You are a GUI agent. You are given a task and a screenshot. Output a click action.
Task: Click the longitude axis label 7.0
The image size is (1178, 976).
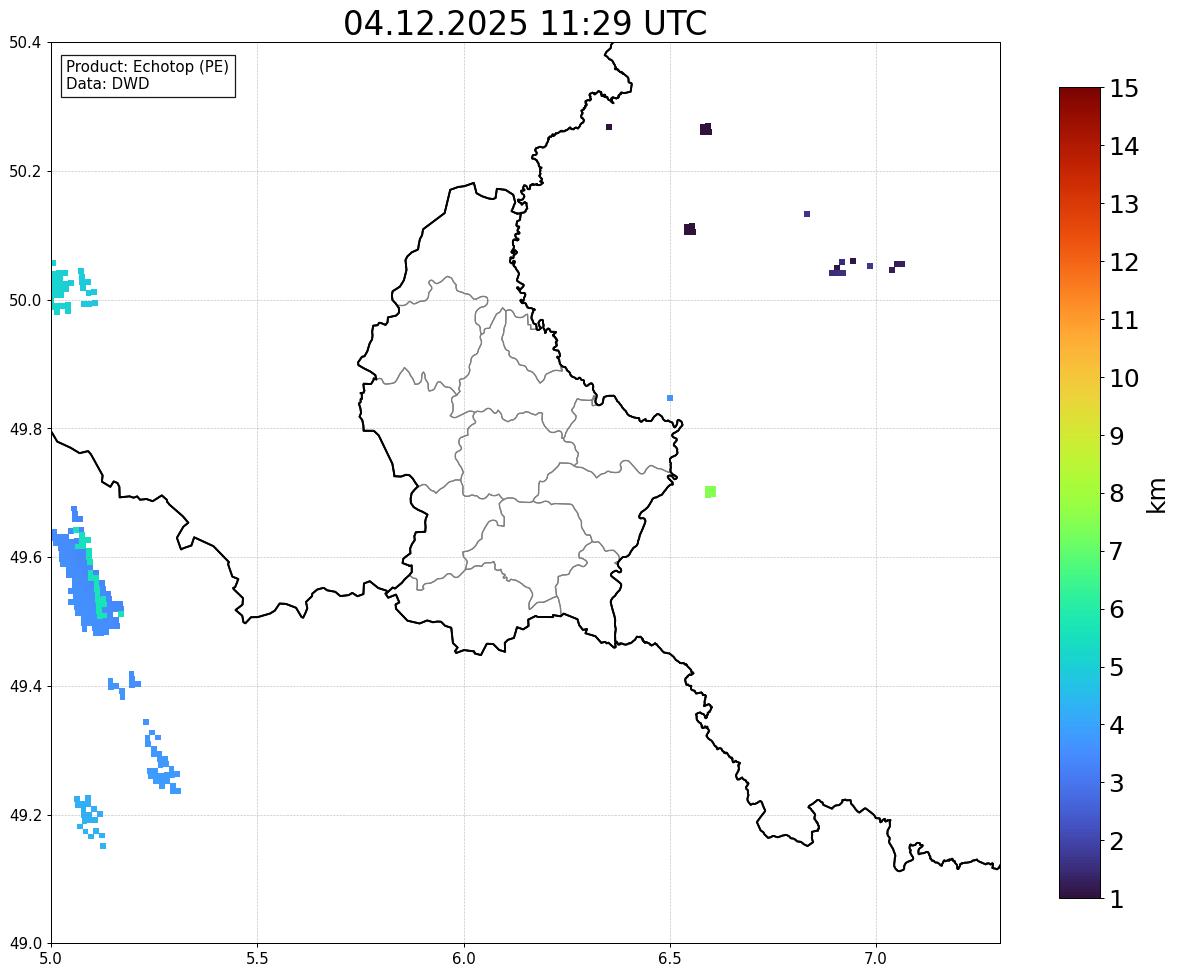(x=876, y=959)
